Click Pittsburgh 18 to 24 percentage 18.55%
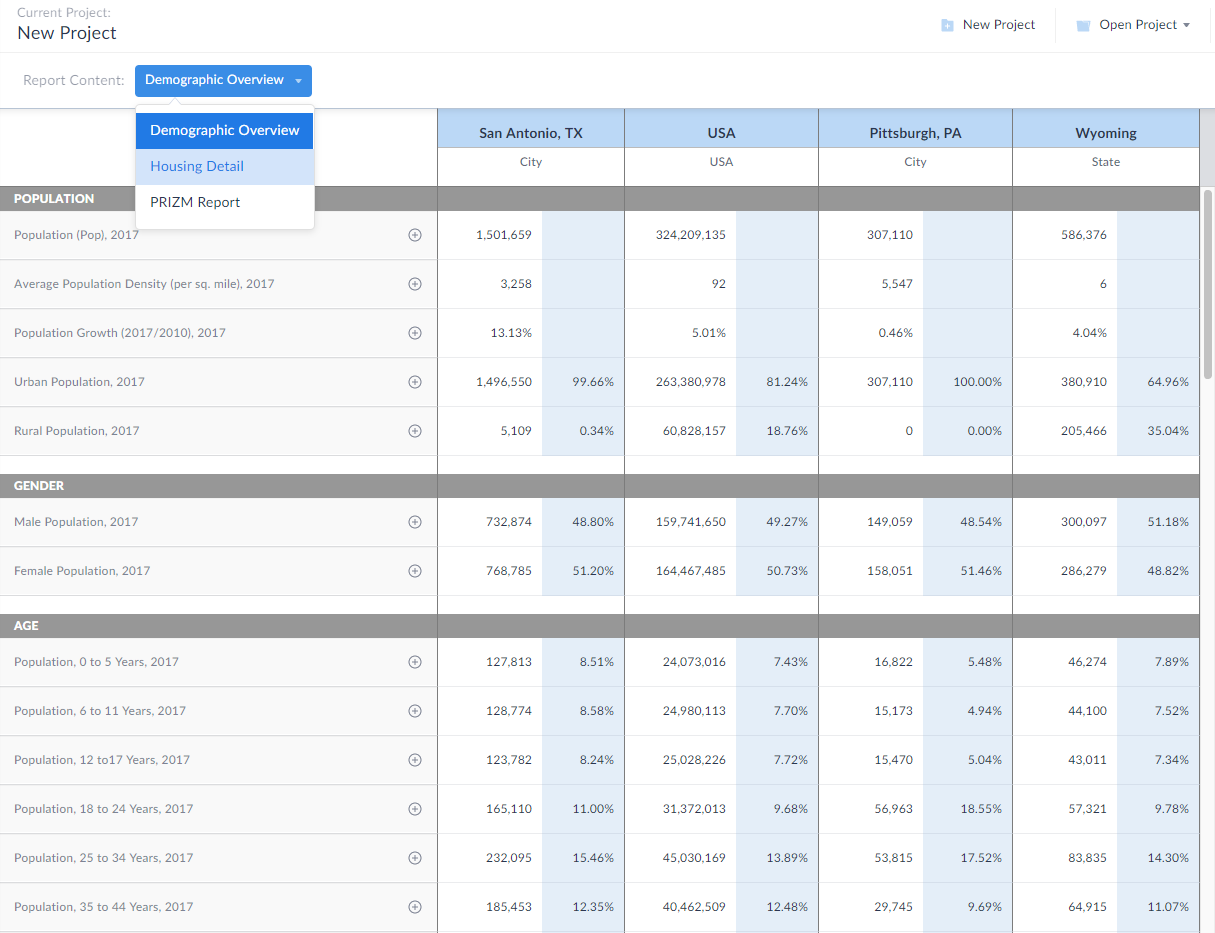Screen dimensions: 1215x933 [981, 809]
